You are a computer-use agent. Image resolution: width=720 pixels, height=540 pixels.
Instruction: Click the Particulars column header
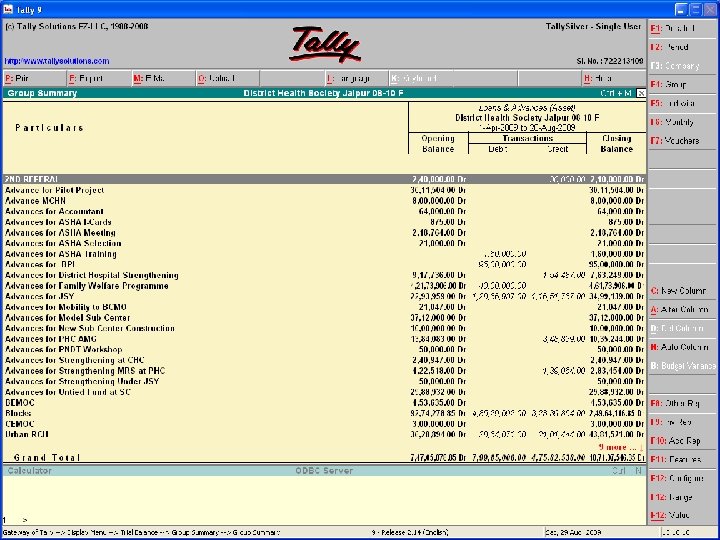point(49,128)
